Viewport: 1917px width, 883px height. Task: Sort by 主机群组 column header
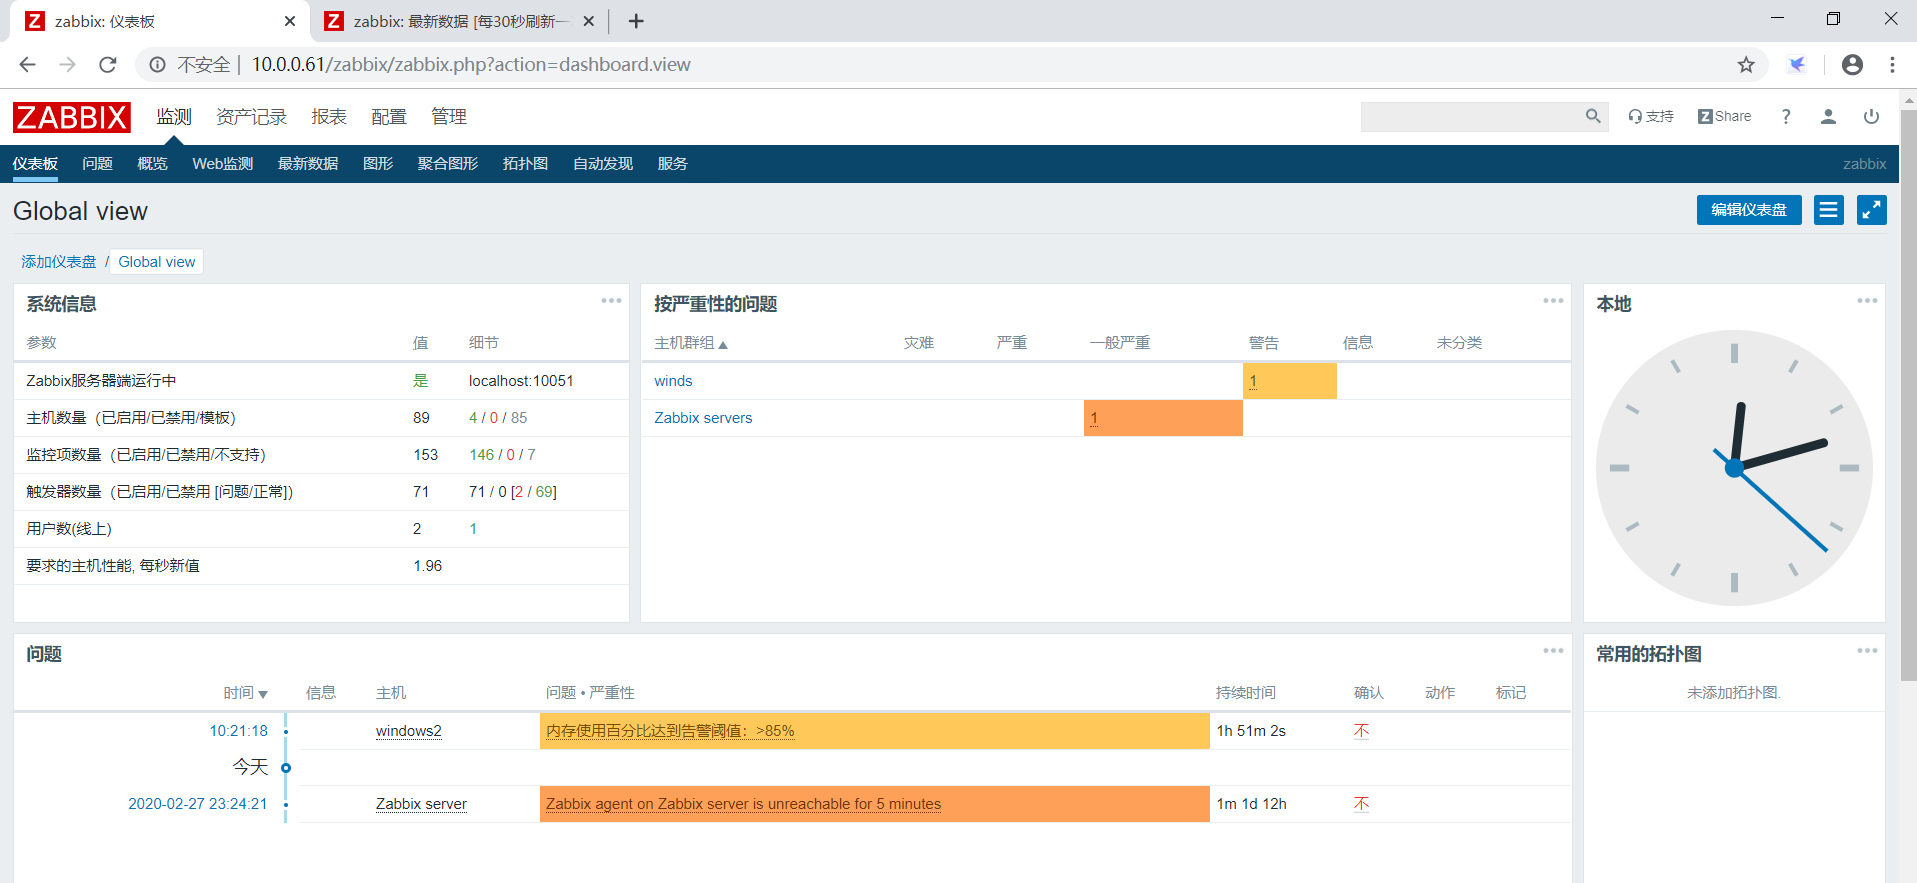[690, 343]
